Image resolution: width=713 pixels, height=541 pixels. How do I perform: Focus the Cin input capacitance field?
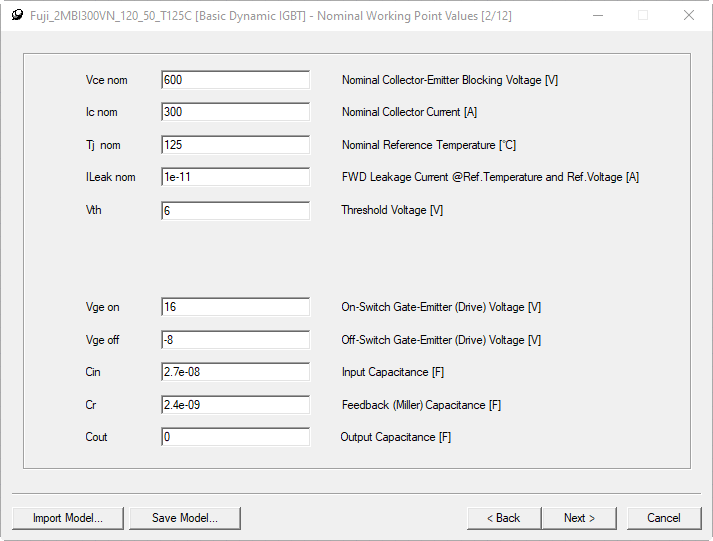(x=235, y=372)
